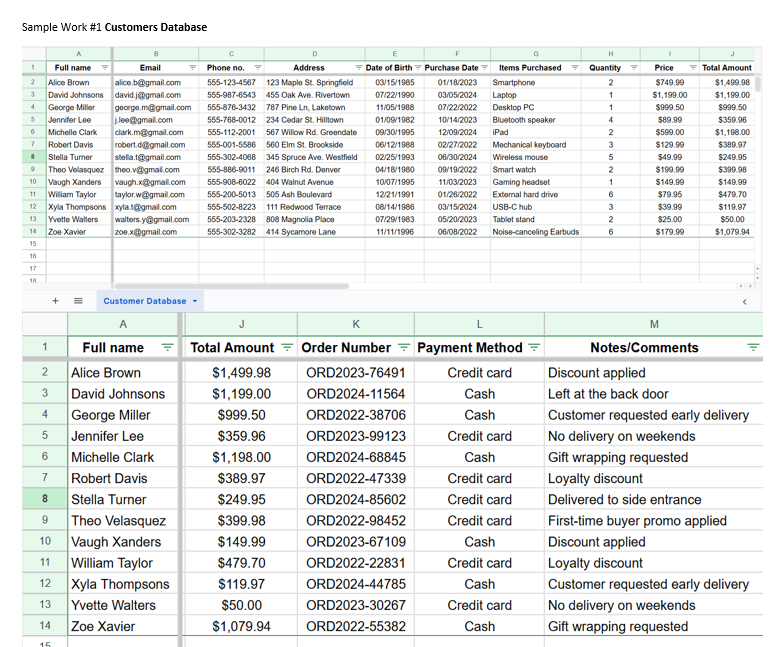Click the First-time buyer promo applied cell

click(637, 521)
